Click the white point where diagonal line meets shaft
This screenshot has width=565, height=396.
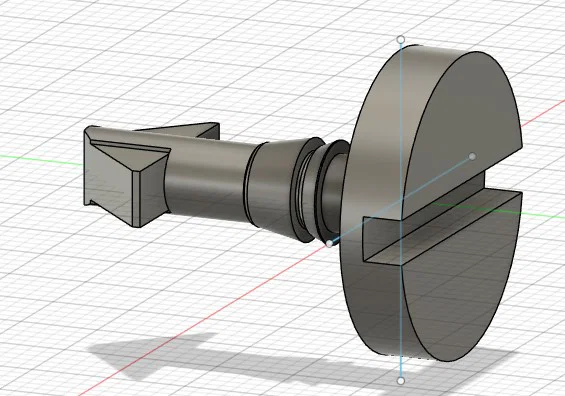tap(329, 244)
